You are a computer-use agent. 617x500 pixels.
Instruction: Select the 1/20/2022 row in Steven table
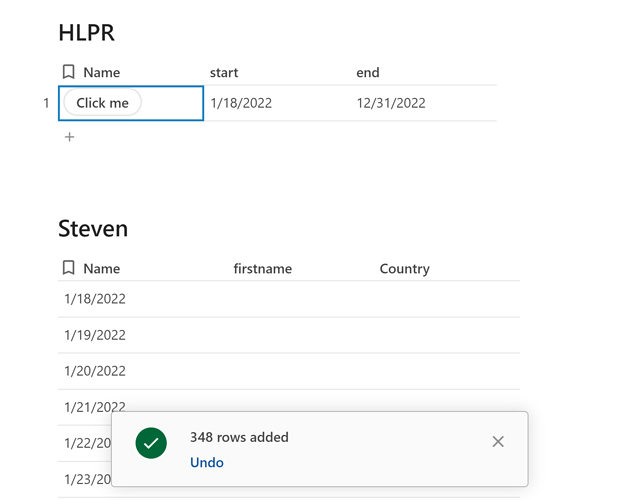(x=289, y=371)
